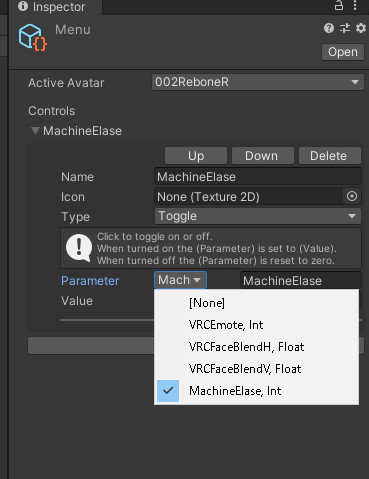Click the Menu asset cube icon
This screenshot has width=369, height=479.
33,37
